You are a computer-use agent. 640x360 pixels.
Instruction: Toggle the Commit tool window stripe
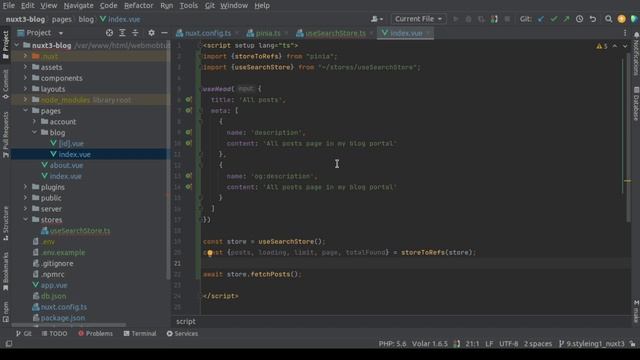5,84
